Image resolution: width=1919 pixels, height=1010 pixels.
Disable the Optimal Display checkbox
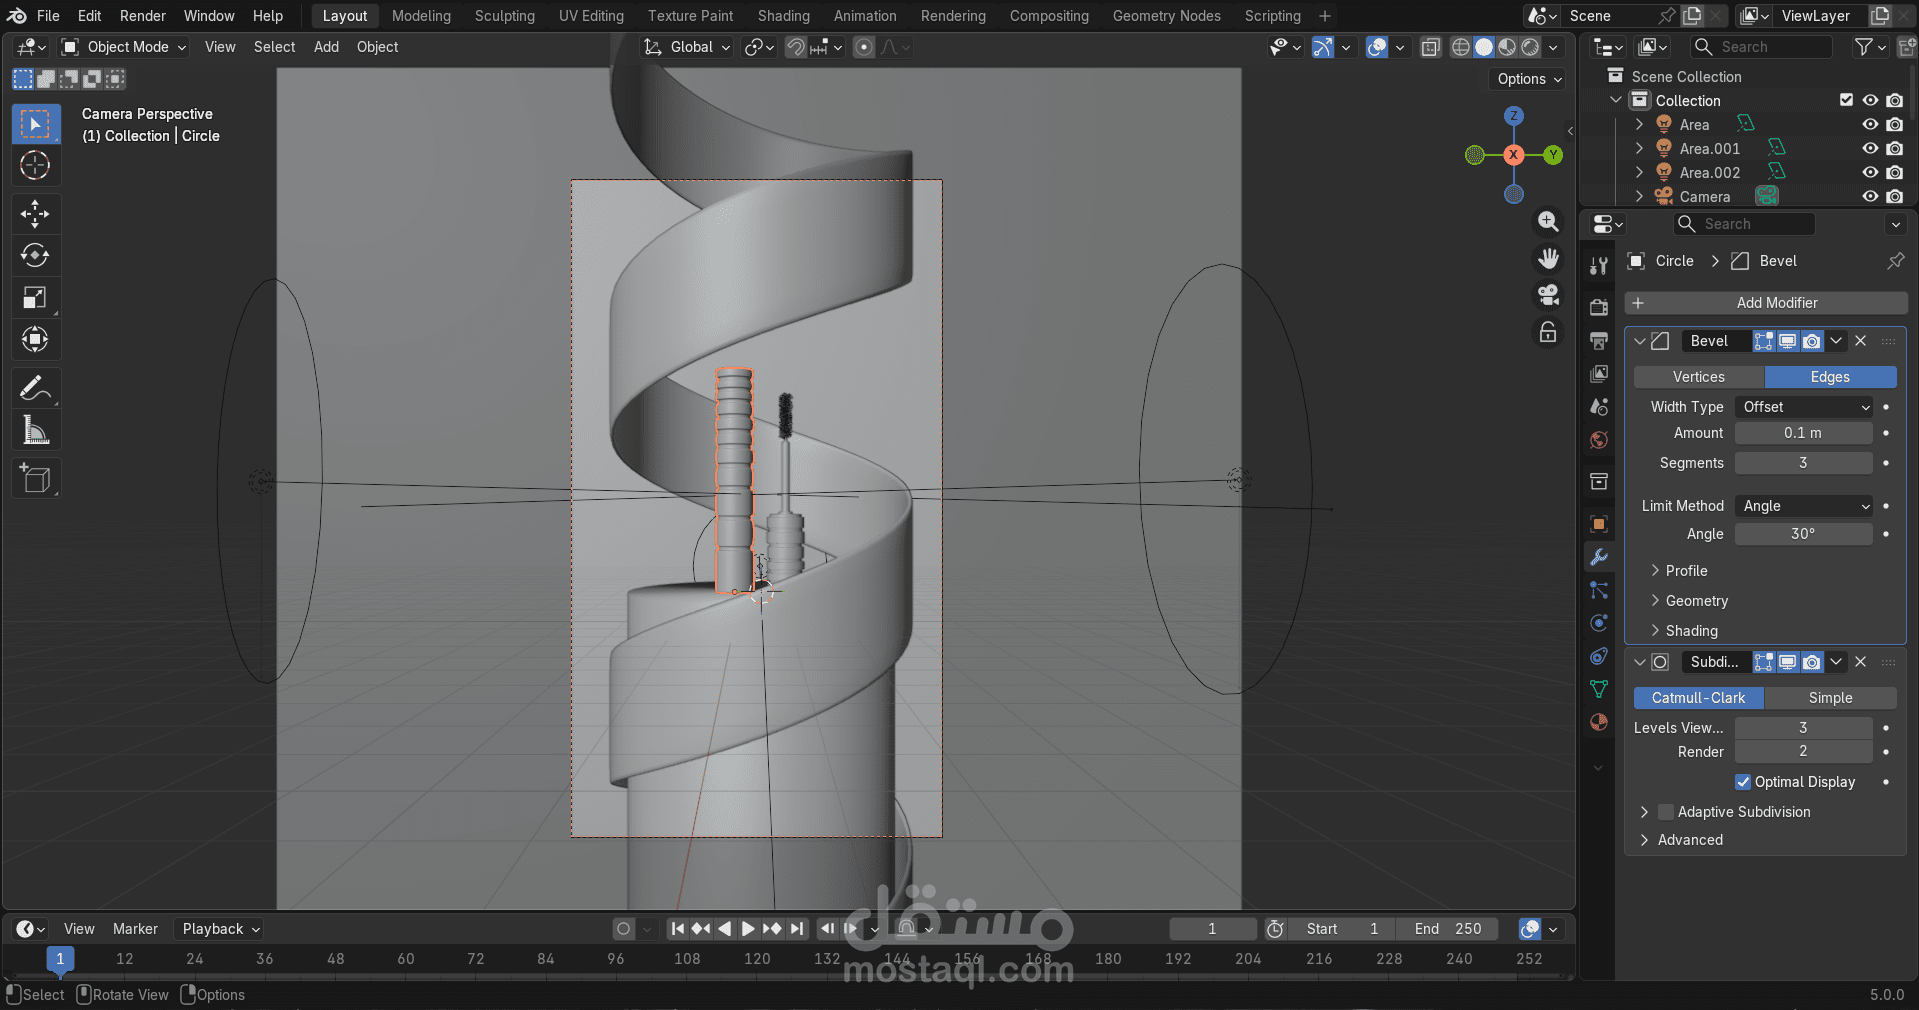coord(1743,782)
